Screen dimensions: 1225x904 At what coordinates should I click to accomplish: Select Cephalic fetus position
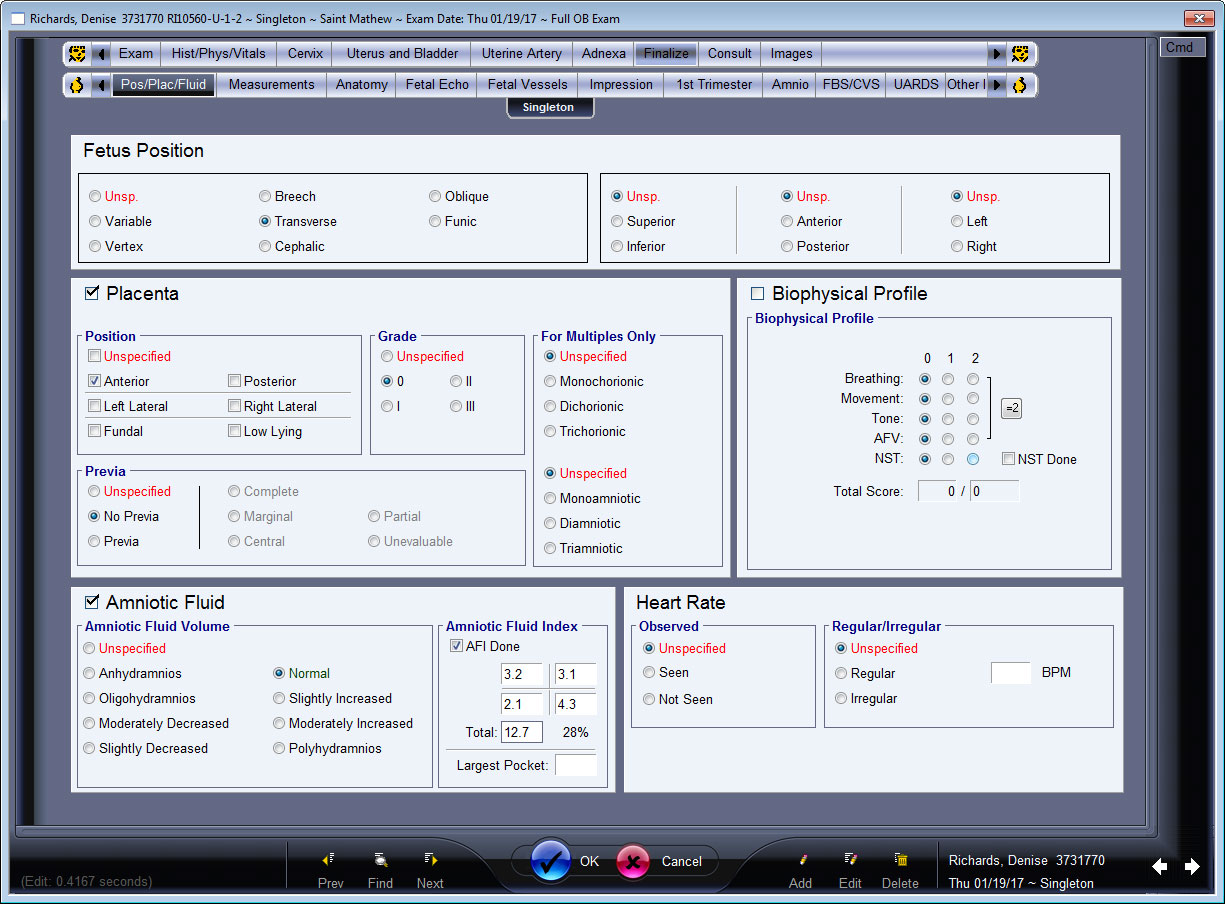(x=264, y=246)
